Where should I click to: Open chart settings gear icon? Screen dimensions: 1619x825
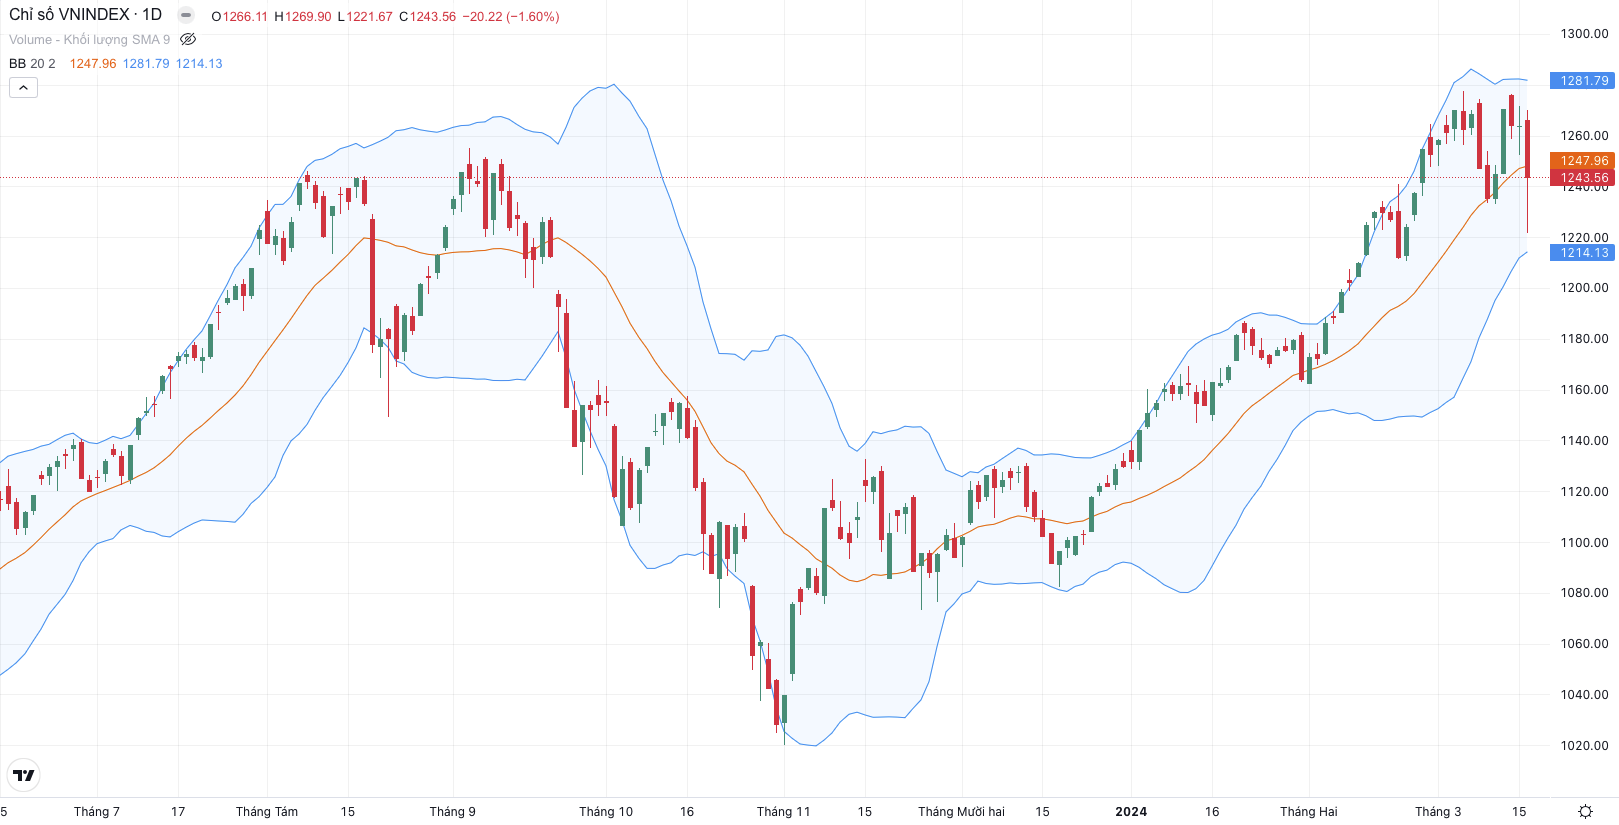(x=1585, y=811)
